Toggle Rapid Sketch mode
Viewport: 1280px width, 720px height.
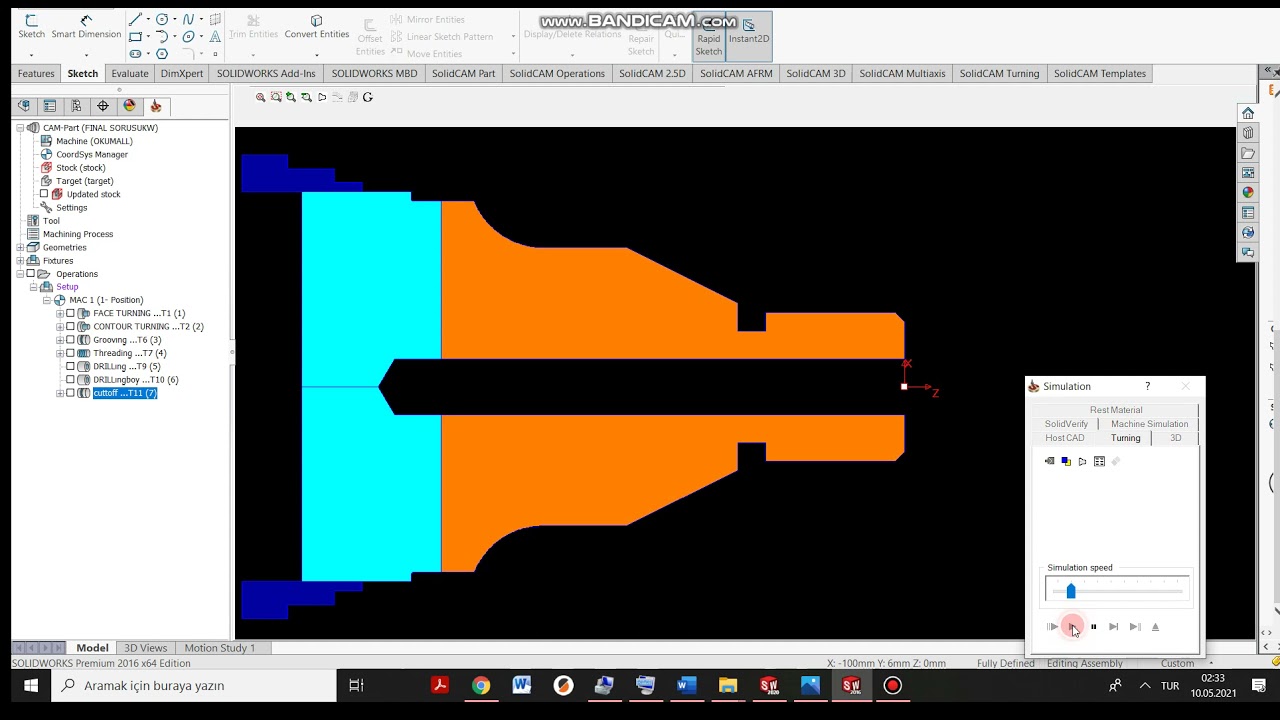point(709,37)
